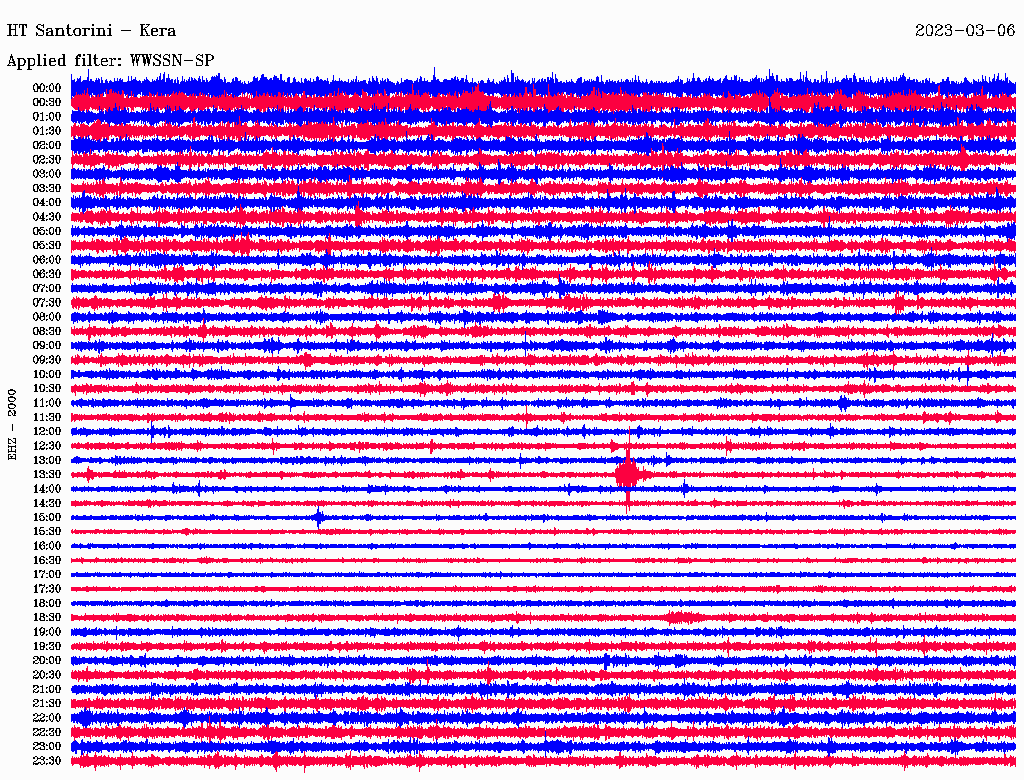The image size is (1024, 780).
Task: Click the blue spike on the 15:00 trace
Action: click(x=319, y=518)
